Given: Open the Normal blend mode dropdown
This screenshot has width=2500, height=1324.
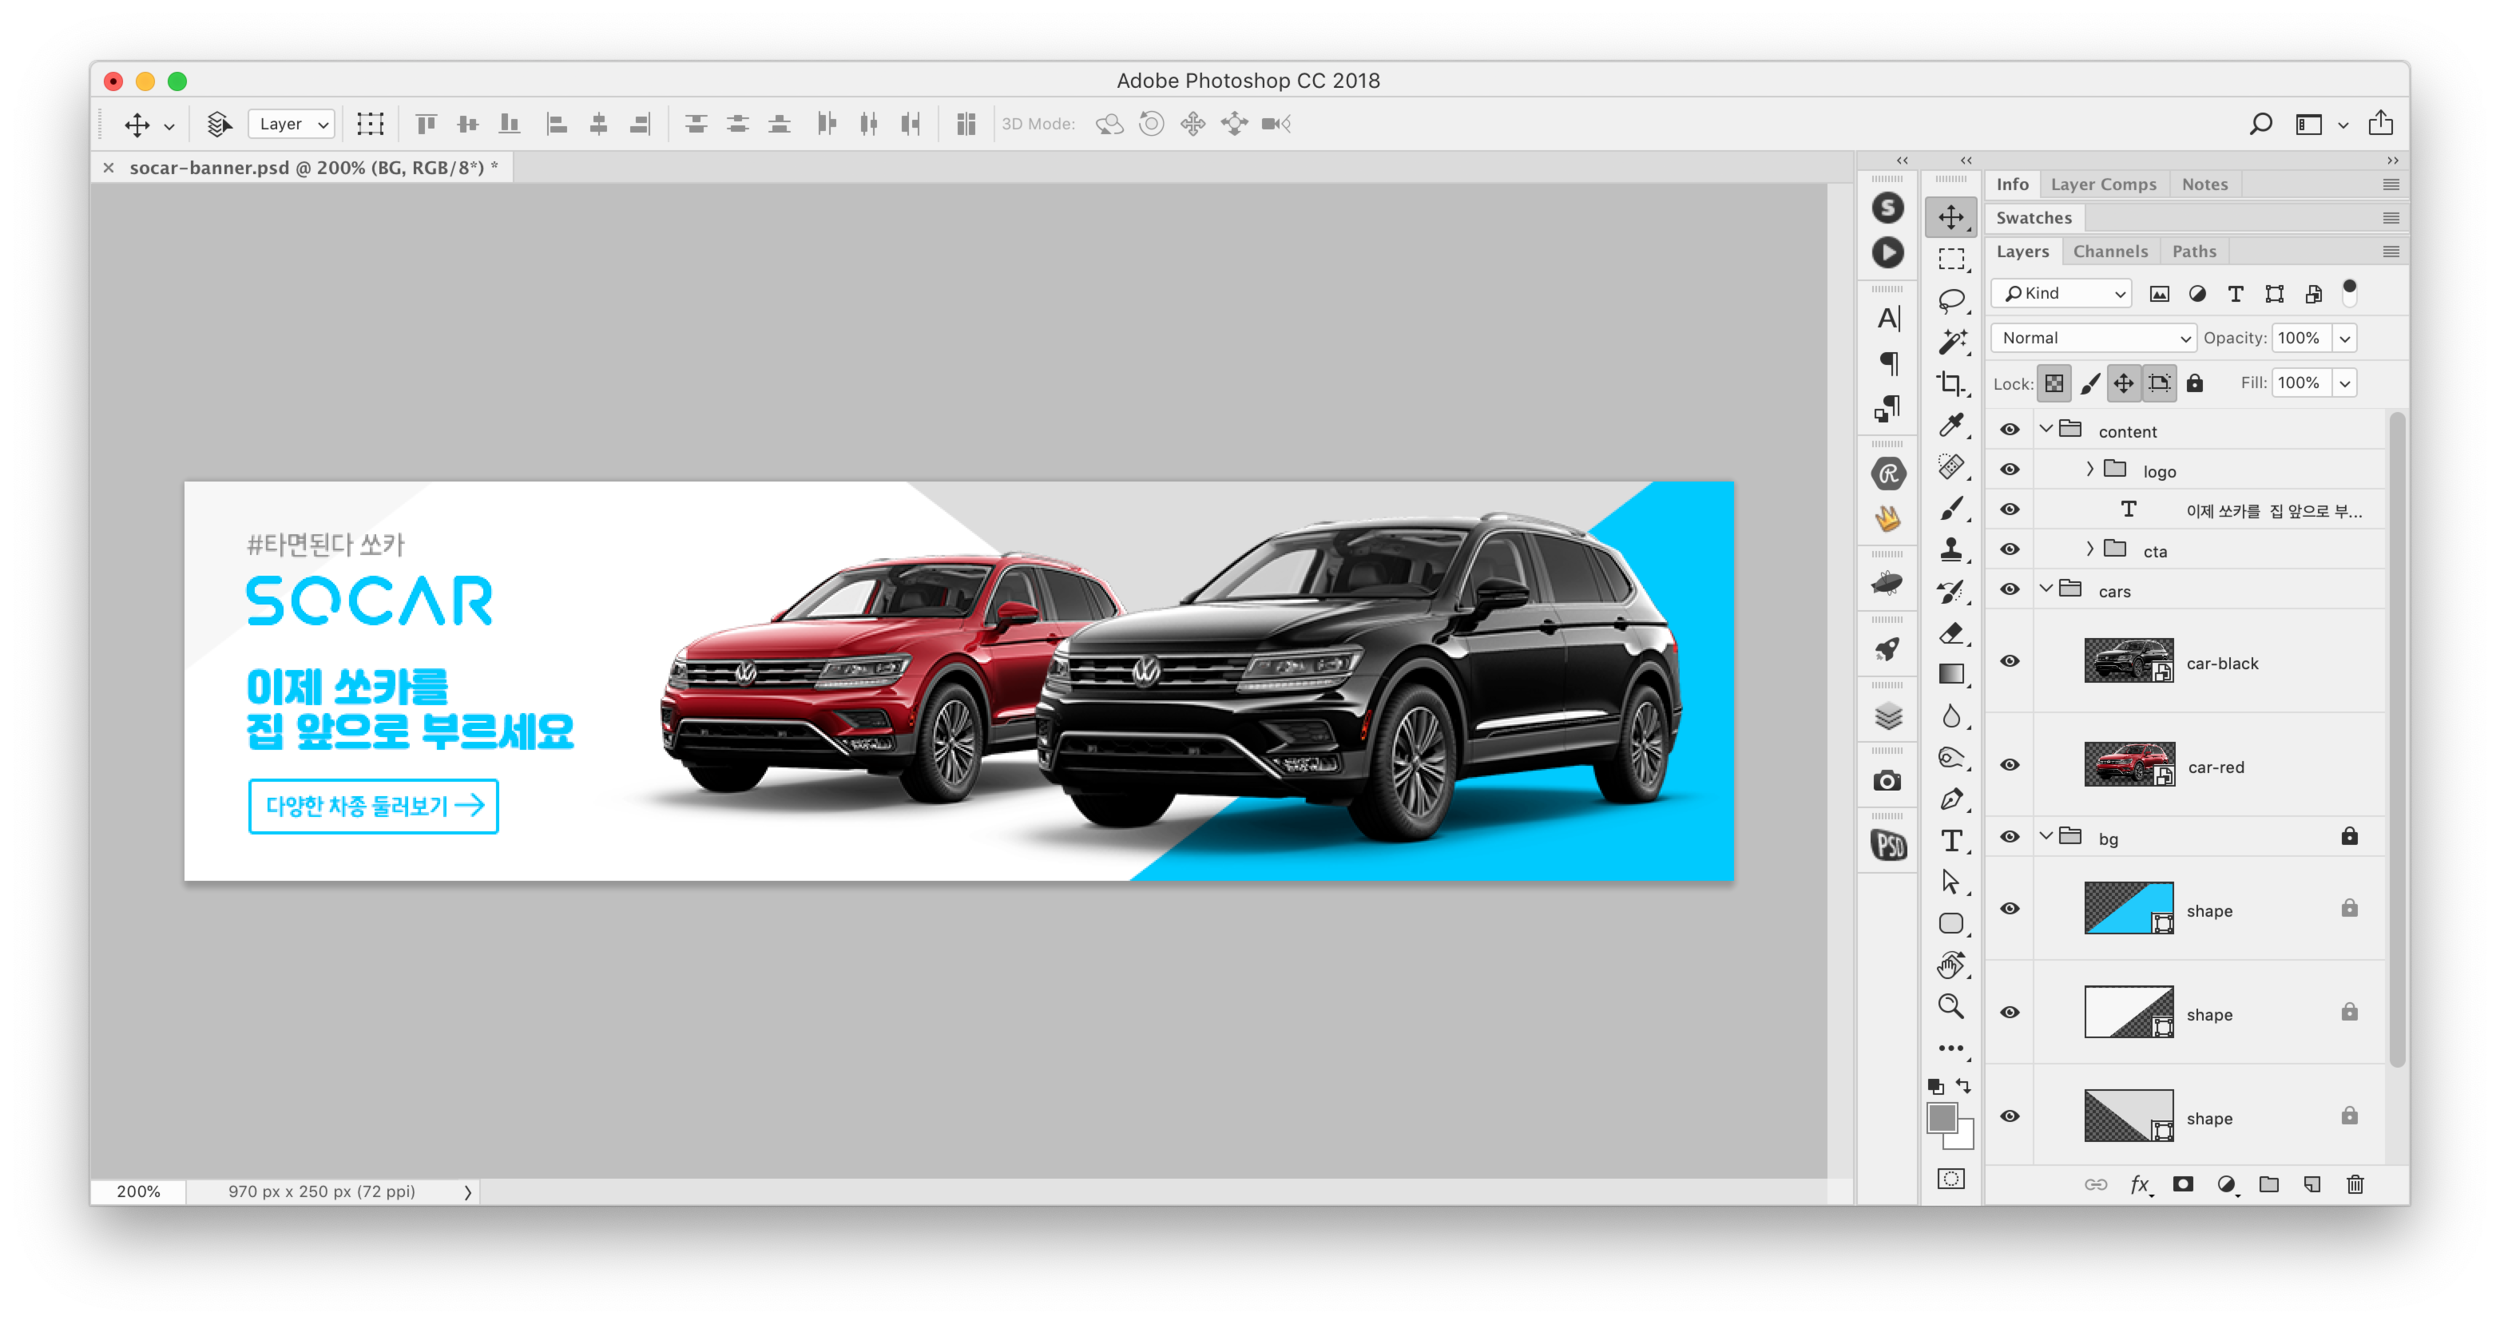Looking at the screenshot, I should click(x=2093, y=338).
